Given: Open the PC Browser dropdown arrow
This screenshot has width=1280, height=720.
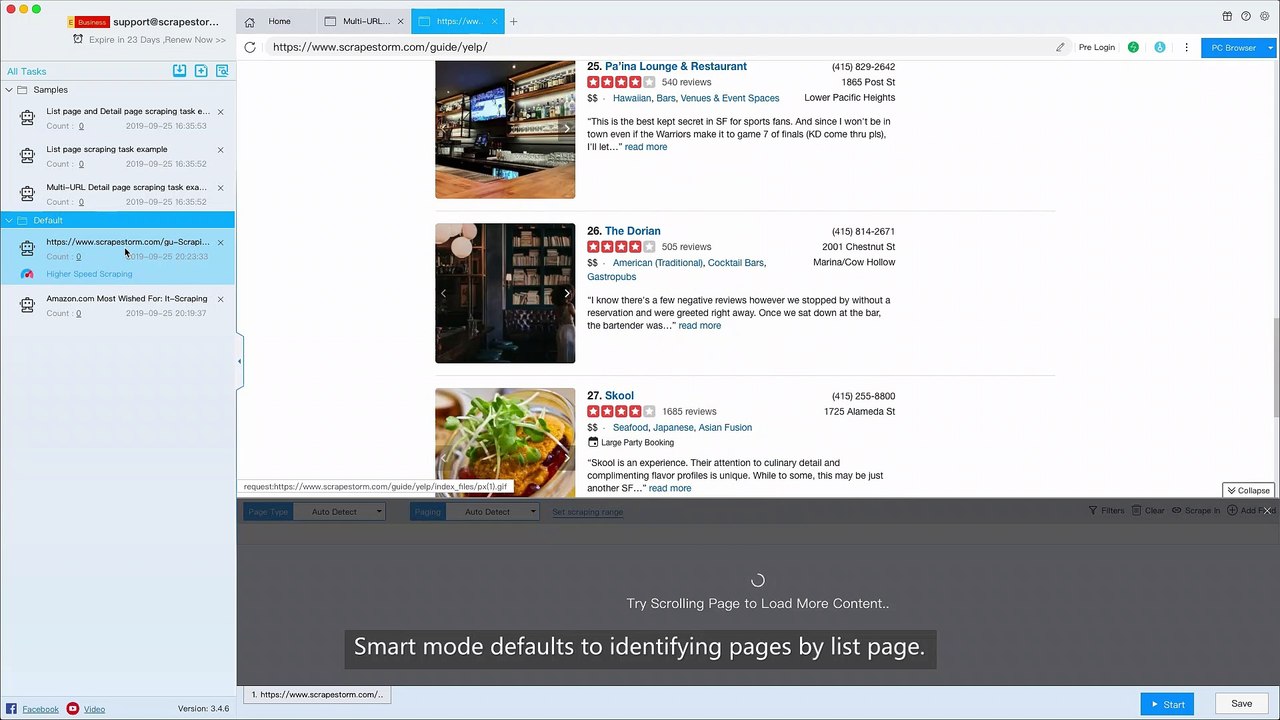Looking at the screenshot, I should tap(1271, 47).
